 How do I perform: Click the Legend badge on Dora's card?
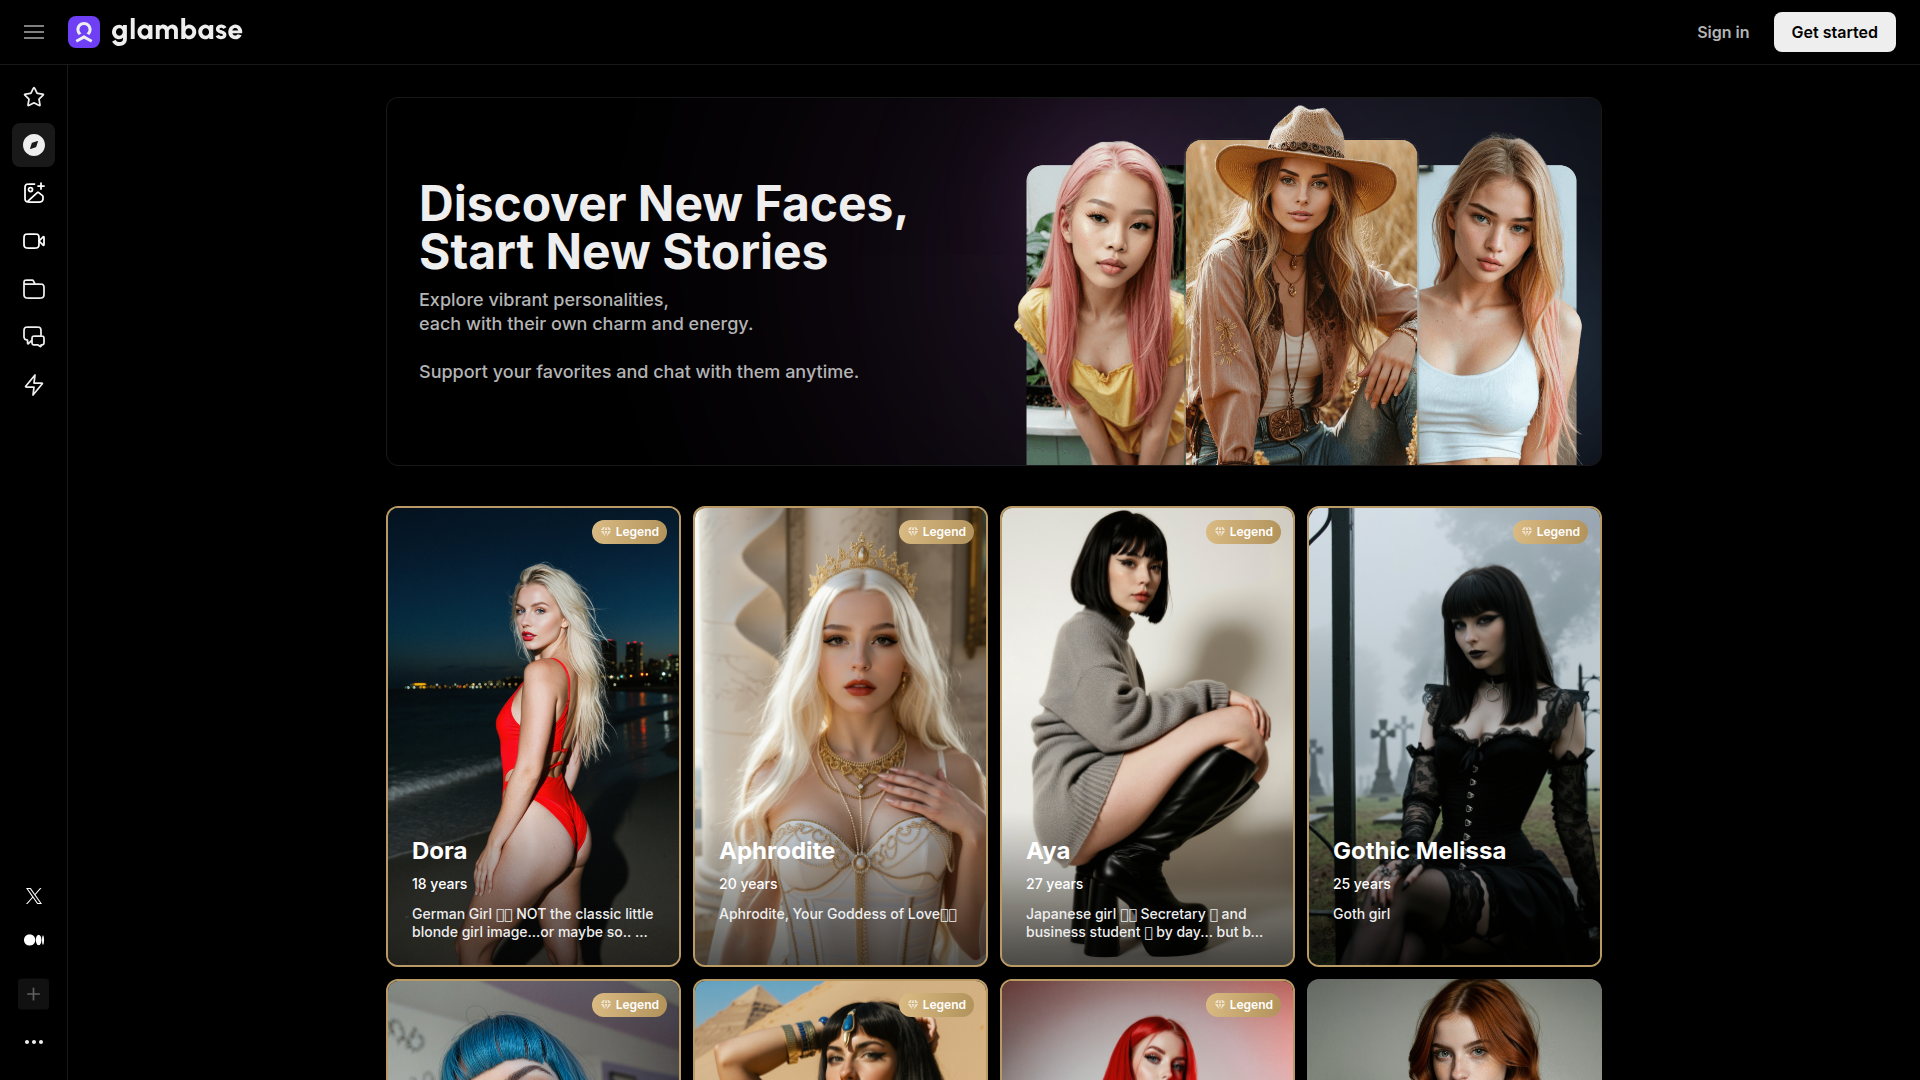(629, 532)
